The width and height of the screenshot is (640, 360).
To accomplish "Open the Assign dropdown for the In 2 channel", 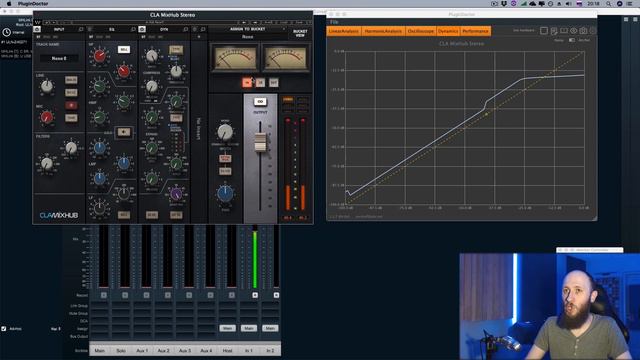I will tap(270, 328).
